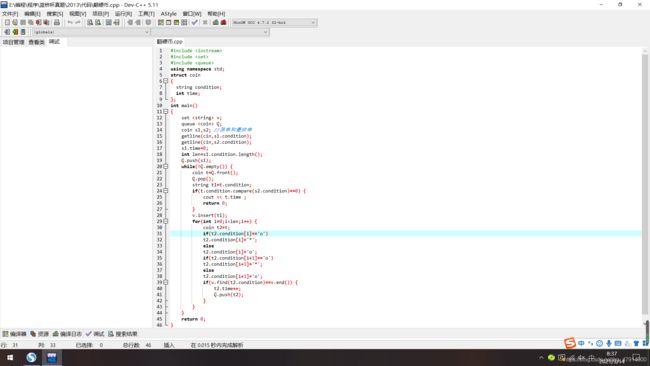Screen dimensions: 650x366
Task: Click the Dev-C++ taskbar button
Action: coord(52,357)
